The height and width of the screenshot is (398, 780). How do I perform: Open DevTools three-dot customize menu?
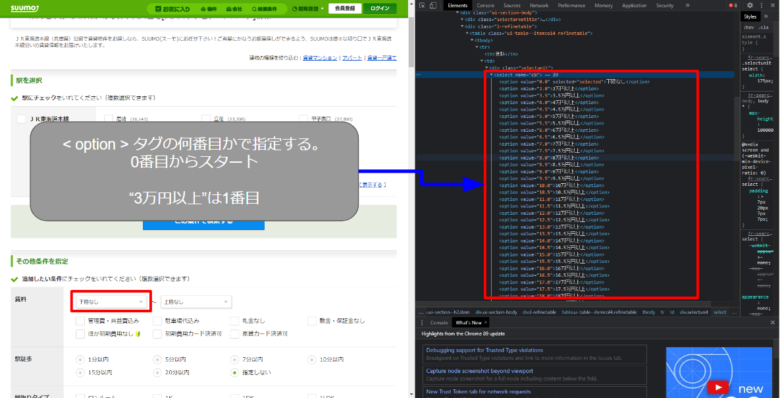tap(761, 5)
